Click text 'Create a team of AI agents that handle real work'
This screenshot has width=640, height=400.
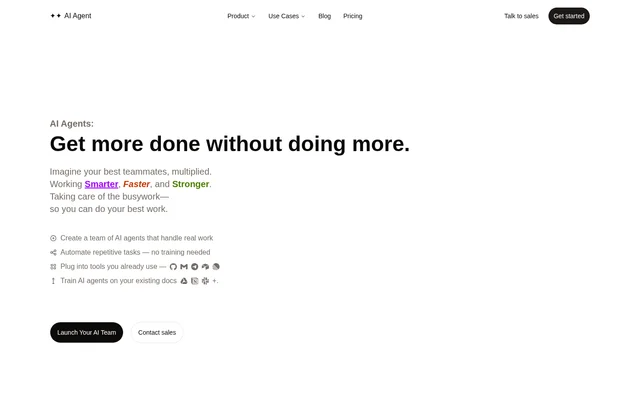(137, 238)
